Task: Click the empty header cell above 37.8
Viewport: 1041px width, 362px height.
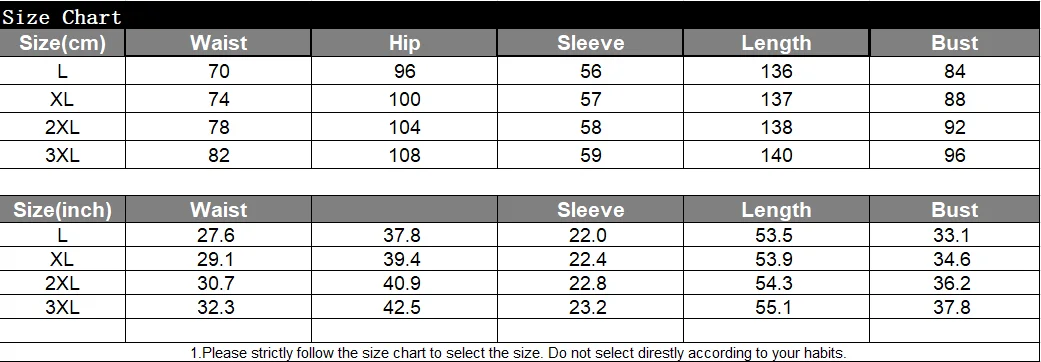Action: (404, 210)
